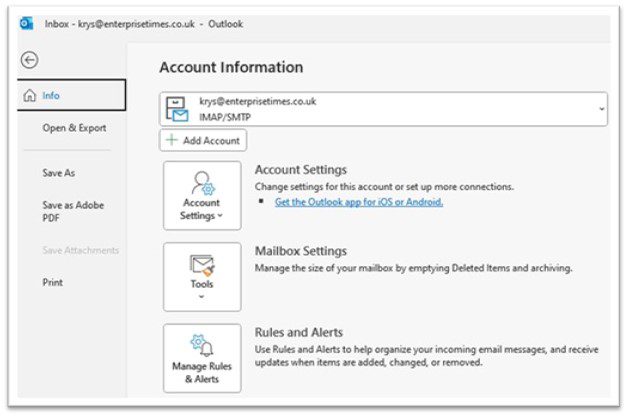The height and width of the screenshot is (417, 628).
Task: Click the Rules and Alerts heading
Action: pyautogui.click(x=299, y=332)
